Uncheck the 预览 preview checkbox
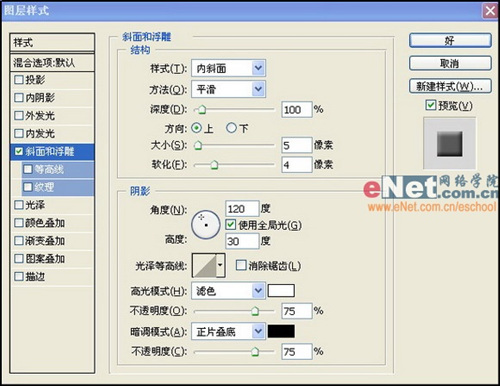500x386 pixels. click(x=430, y=105)
